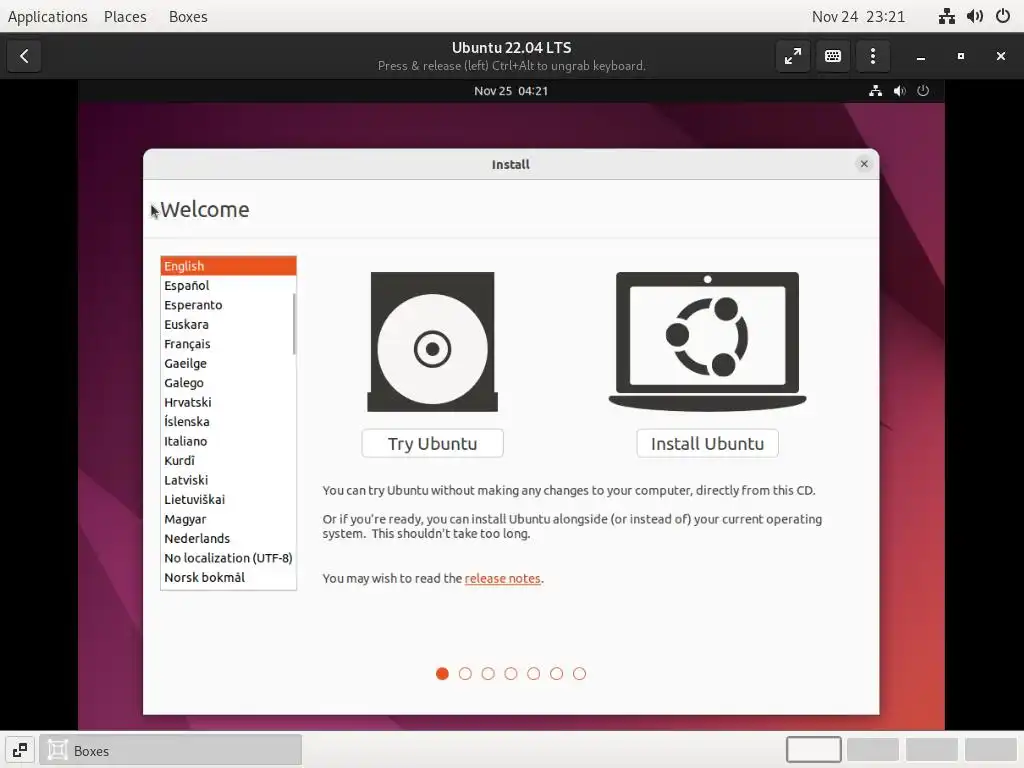Go back using the Boxes back arrow
1024x768 pixels.
(x=24, y=56)
